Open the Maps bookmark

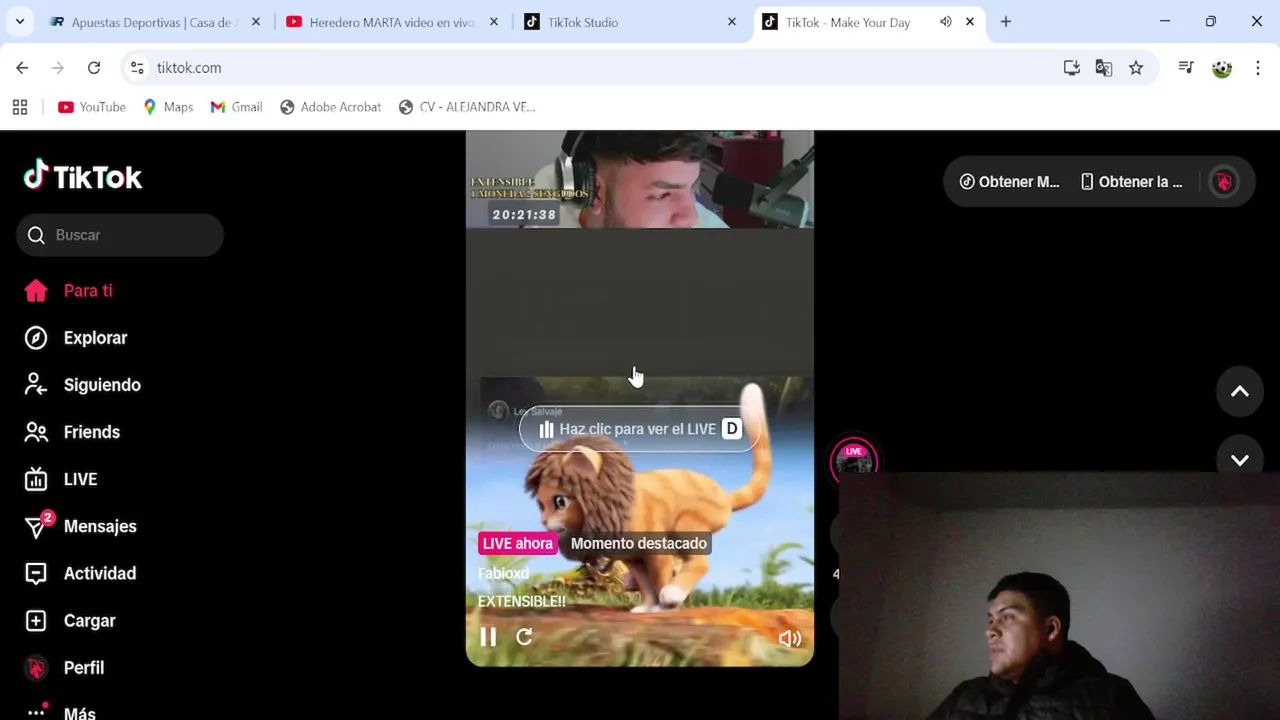click(x=168, y=107)
